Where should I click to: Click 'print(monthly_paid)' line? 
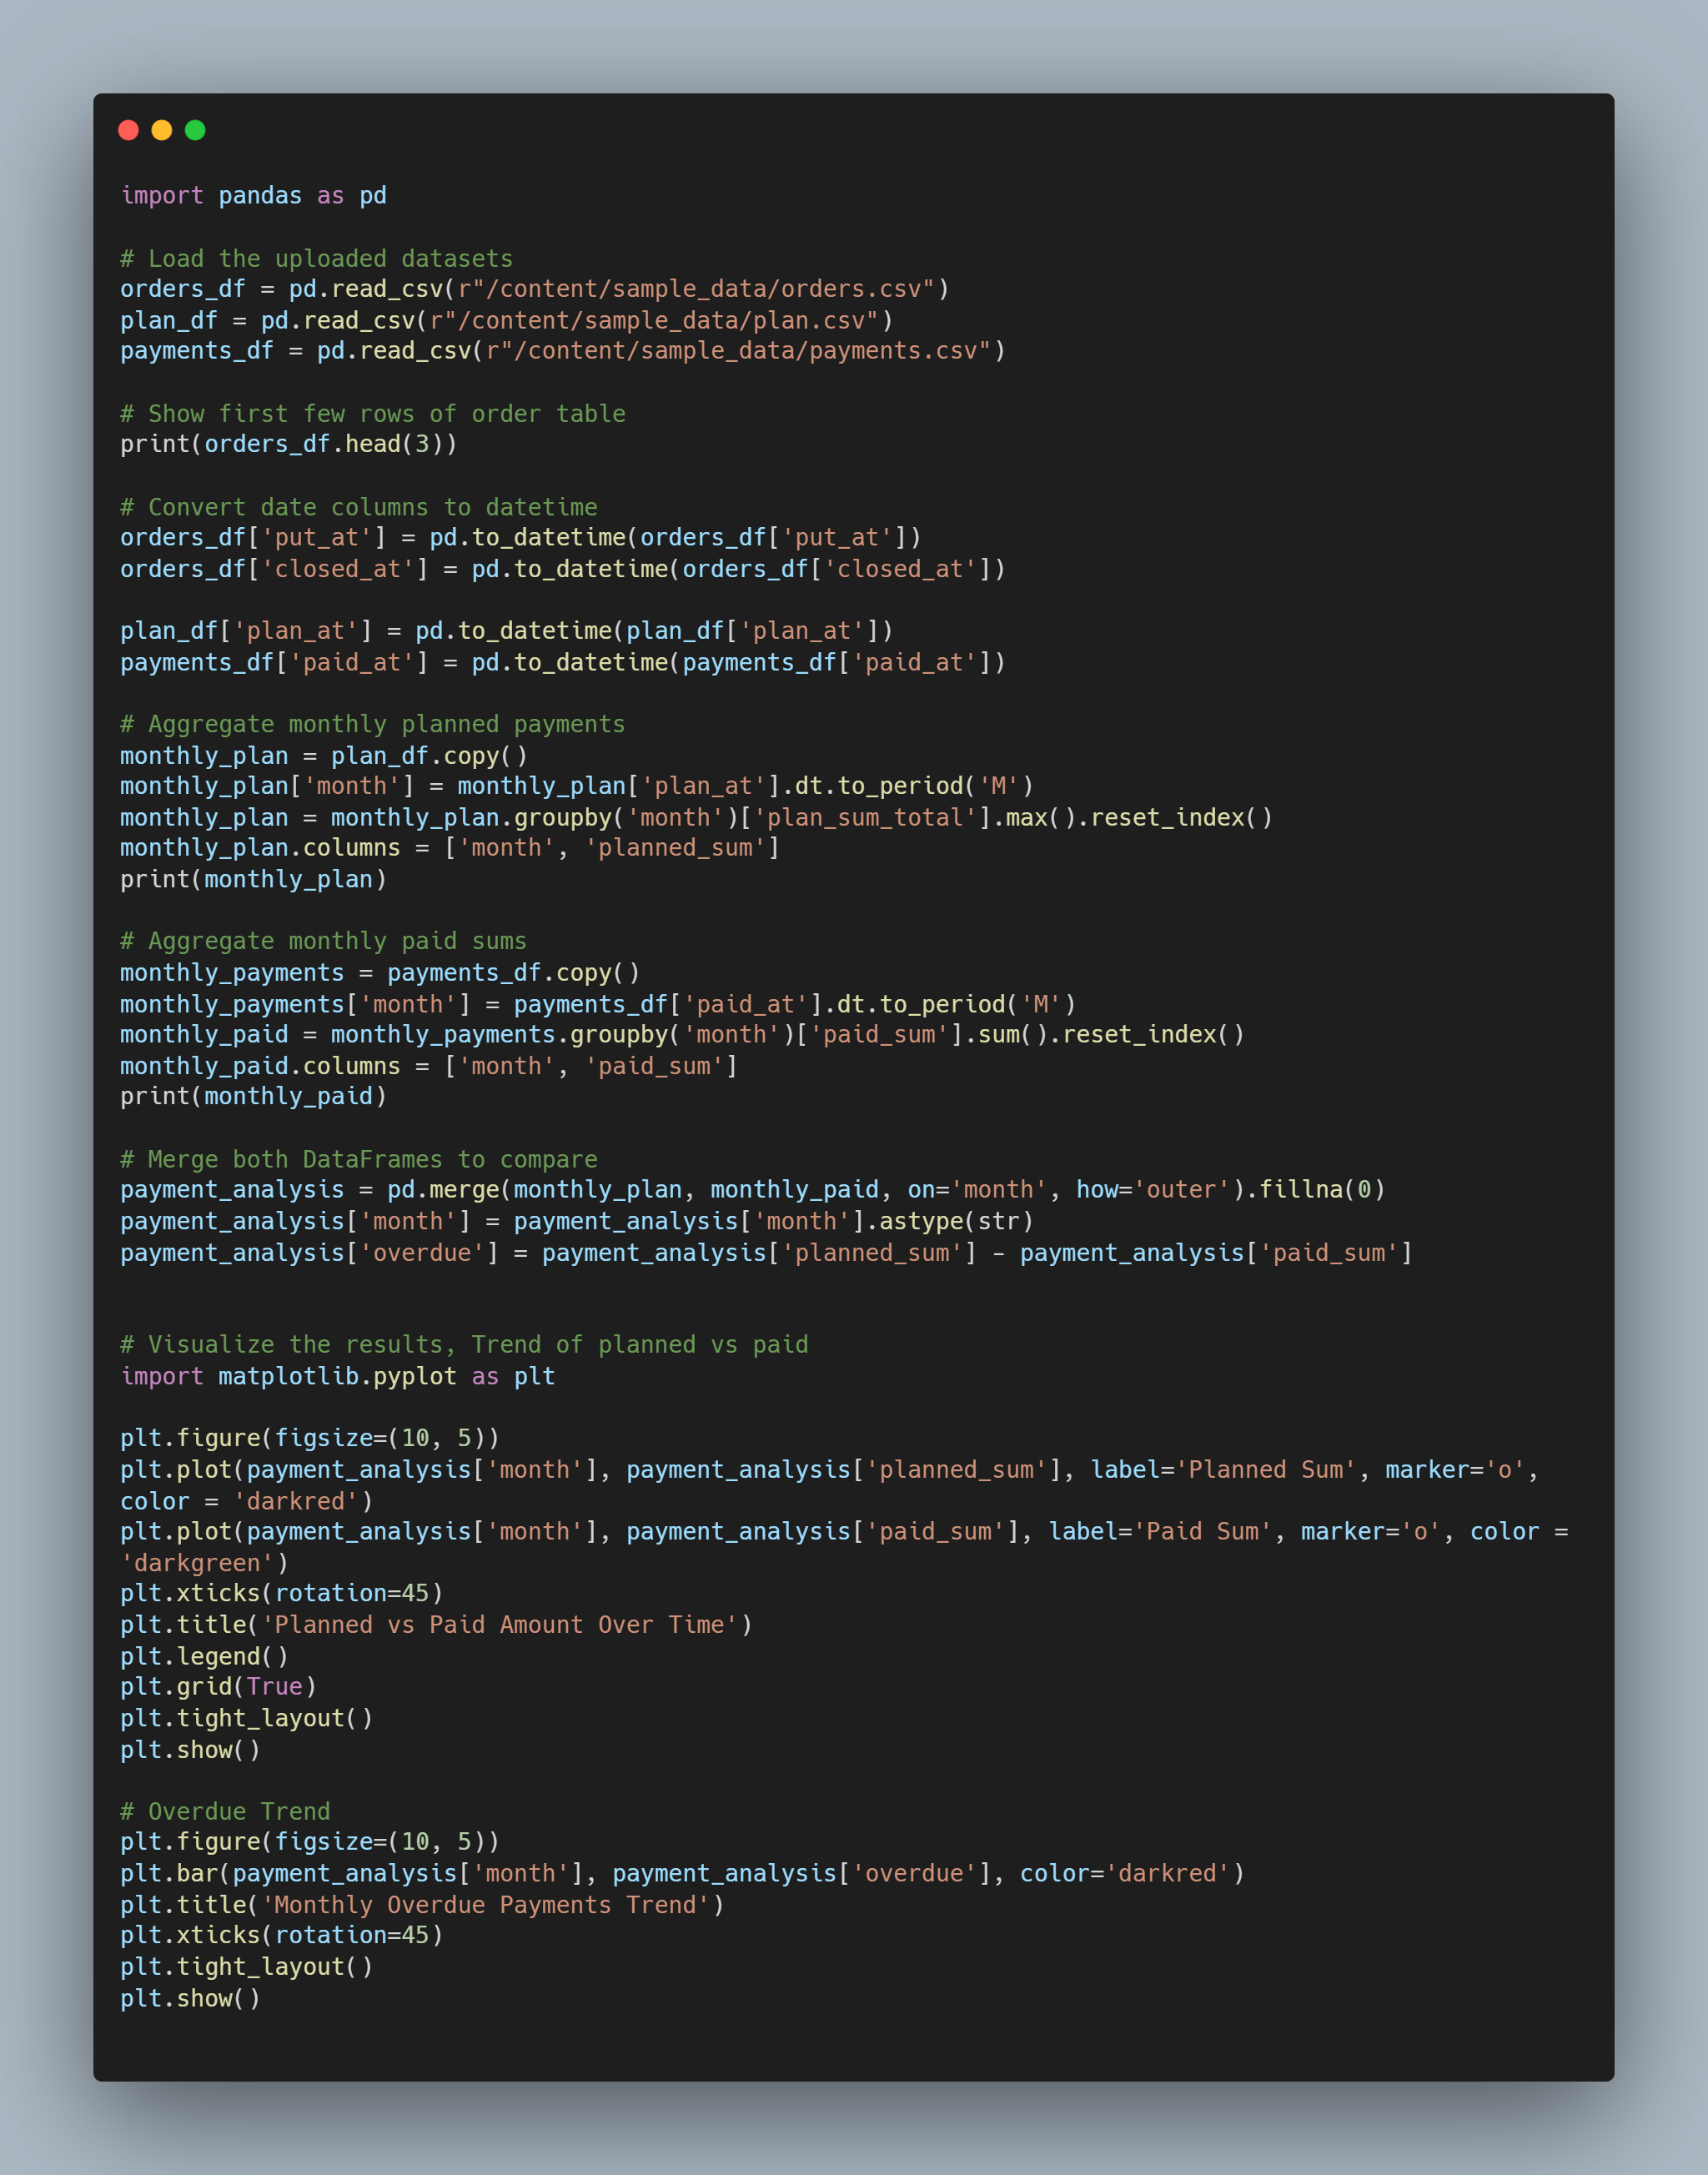click(253, 1097)
